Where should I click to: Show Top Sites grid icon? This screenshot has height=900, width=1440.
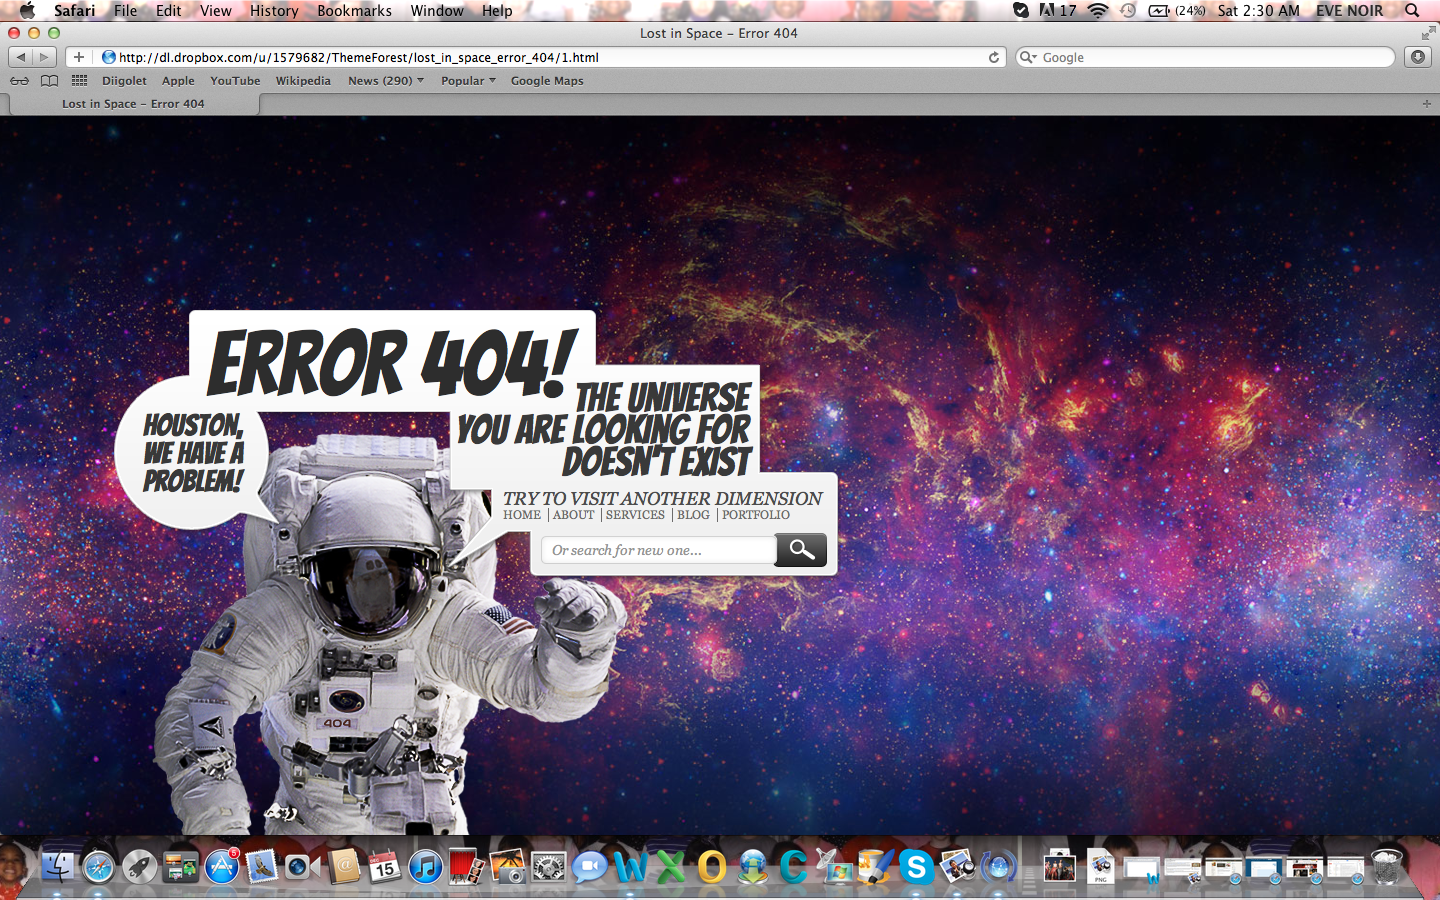[x=79, y=81]
